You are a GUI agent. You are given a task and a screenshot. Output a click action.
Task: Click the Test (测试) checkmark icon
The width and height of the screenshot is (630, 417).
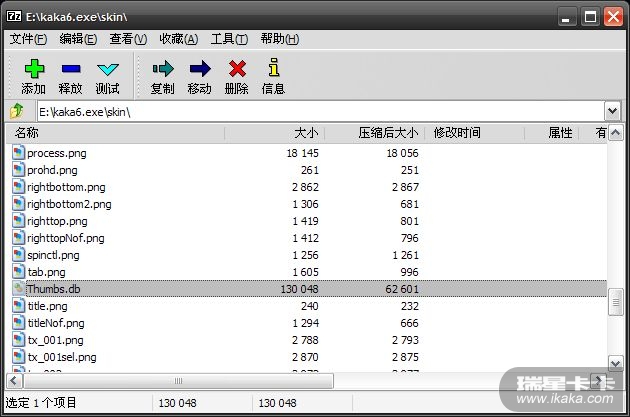108,70
